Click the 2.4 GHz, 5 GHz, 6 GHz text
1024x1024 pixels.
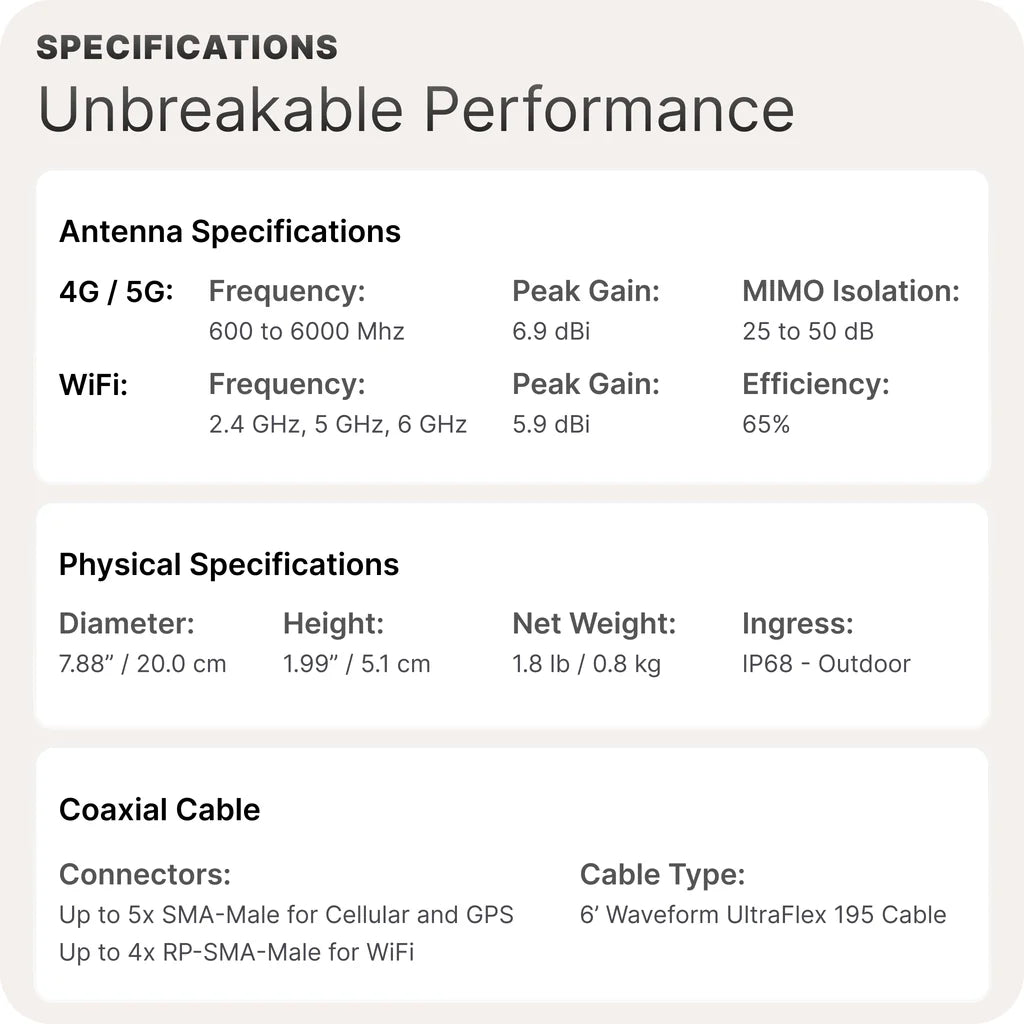click(337, 424)
